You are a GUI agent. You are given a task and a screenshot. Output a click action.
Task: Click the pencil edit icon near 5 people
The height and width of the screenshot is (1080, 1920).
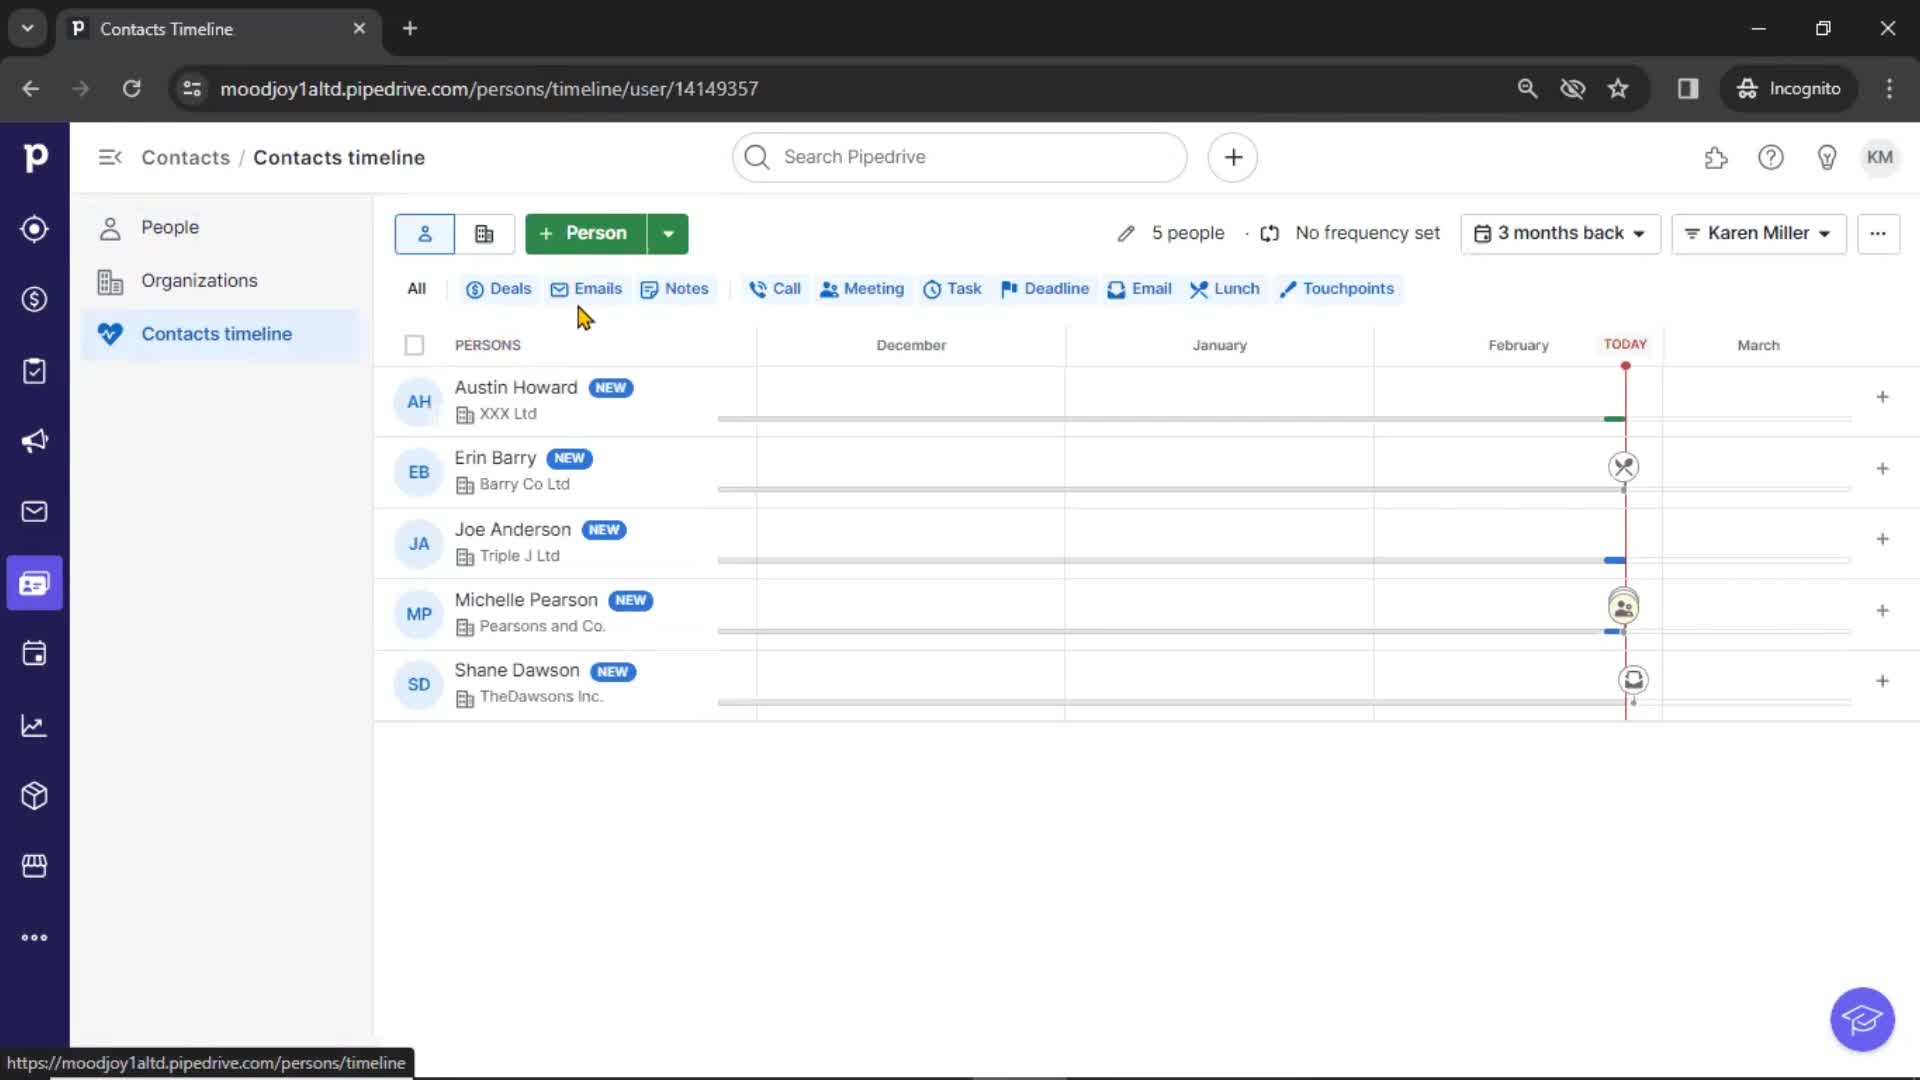point(1126,233)
